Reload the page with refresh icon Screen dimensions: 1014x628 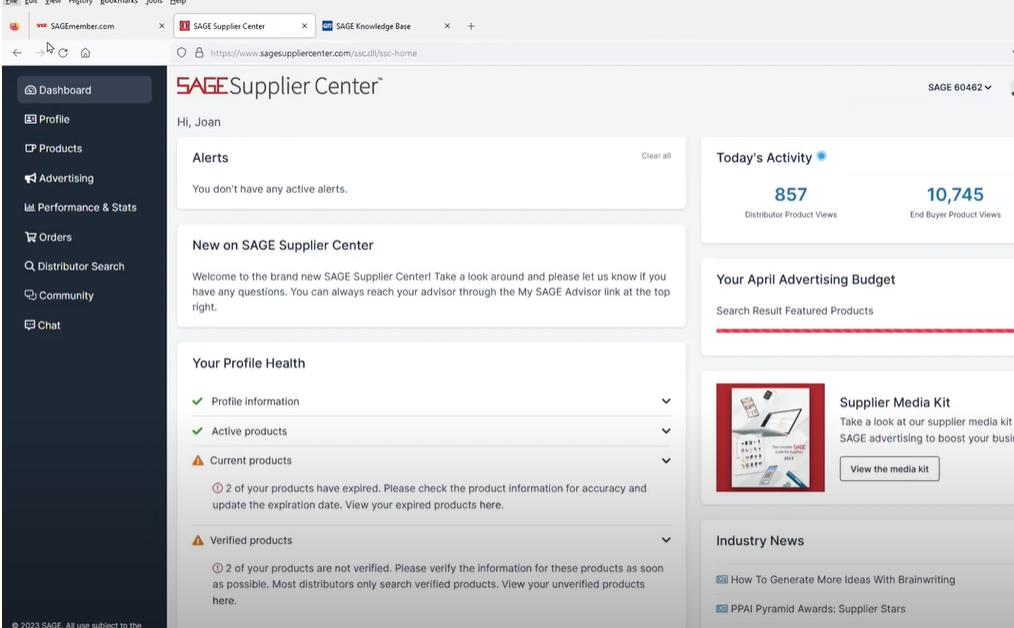point(63,53)
